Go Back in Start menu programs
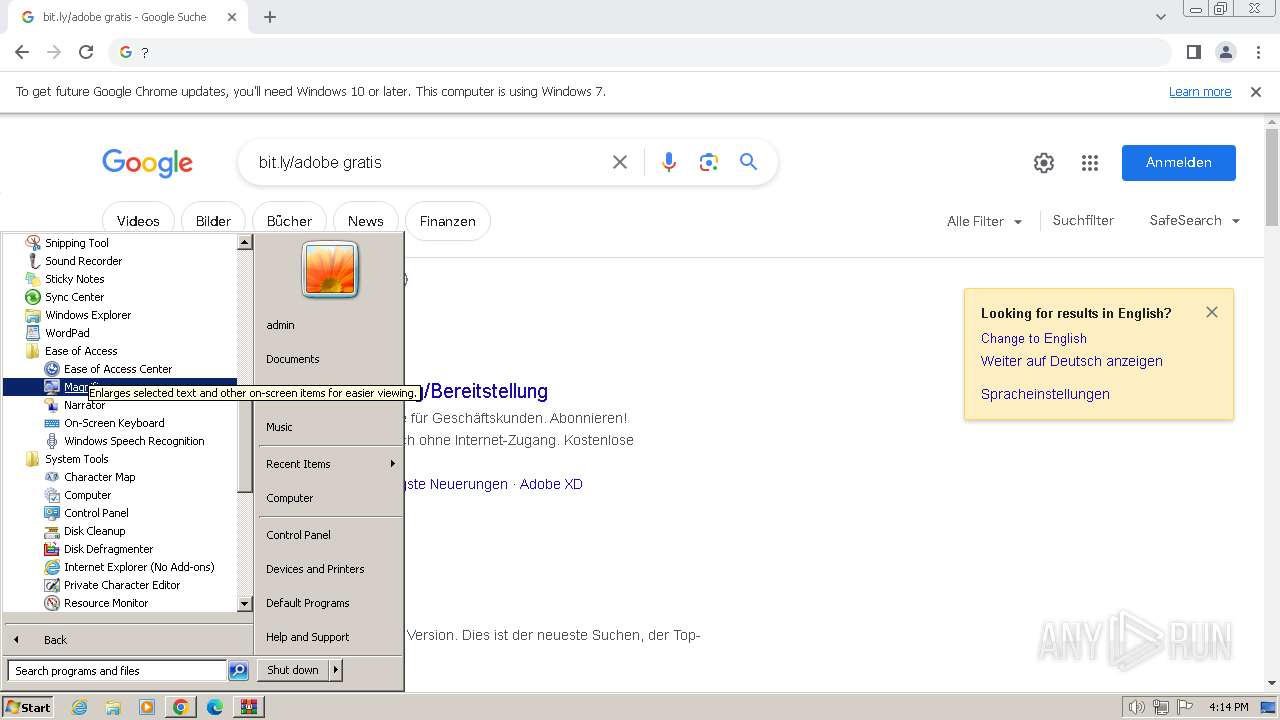This screenshot has height=720, width=1280. tap(55, 640)
